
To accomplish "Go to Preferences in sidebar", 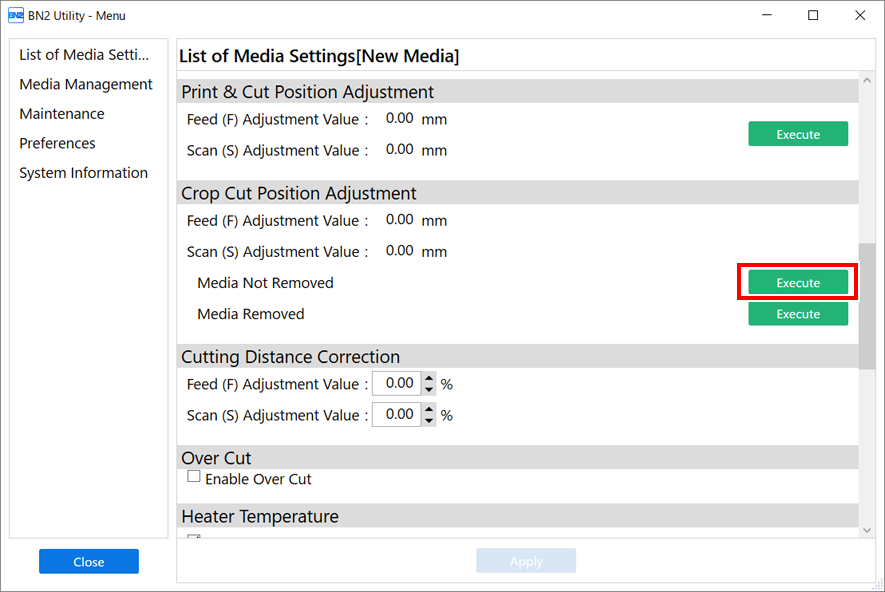I will coord(57,143).
